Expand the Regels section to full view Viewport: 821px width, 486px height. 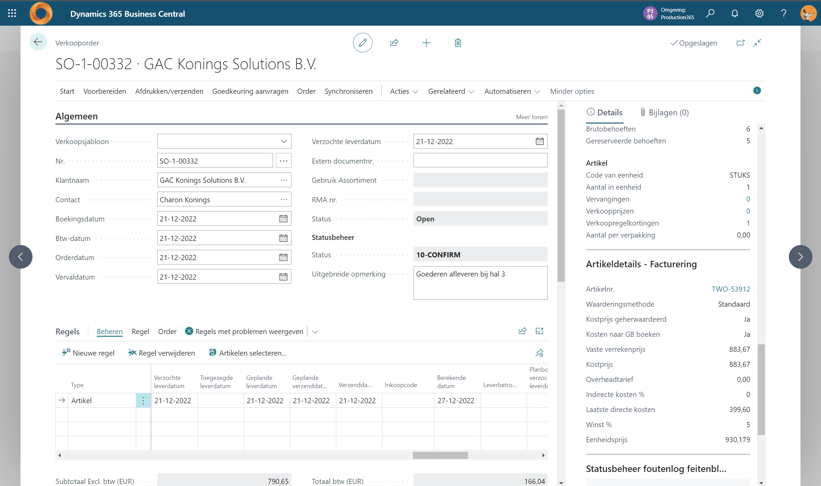[x=539, y=331]
